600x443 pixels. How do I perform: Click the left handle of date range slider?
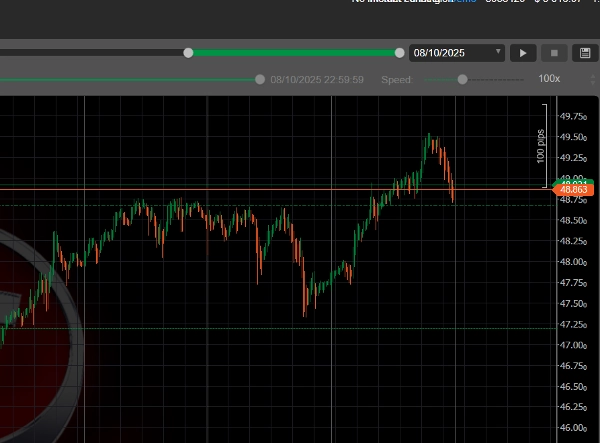pyautogui.click(x=188, y=53)
